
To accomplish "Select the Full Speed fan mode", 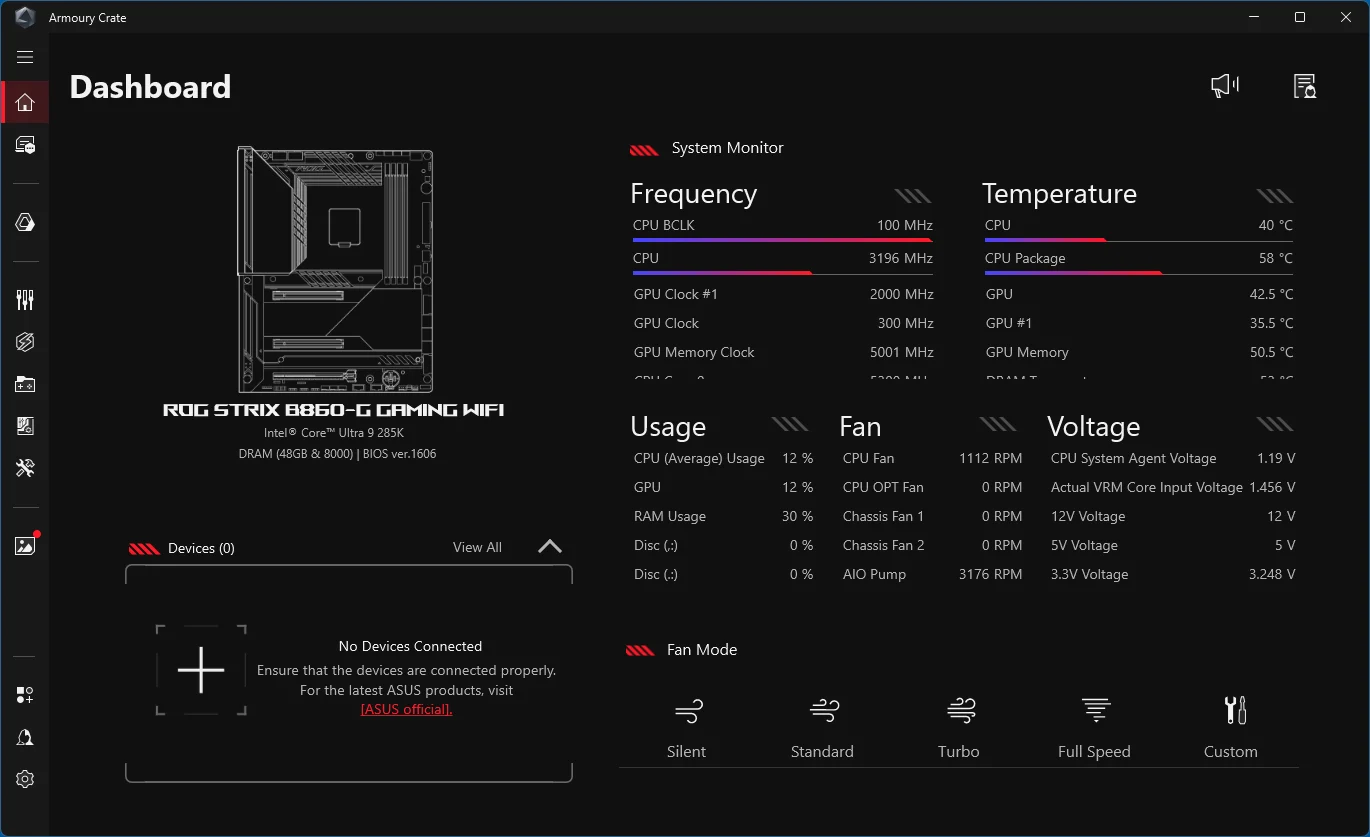I will [x=1095, y=730].
